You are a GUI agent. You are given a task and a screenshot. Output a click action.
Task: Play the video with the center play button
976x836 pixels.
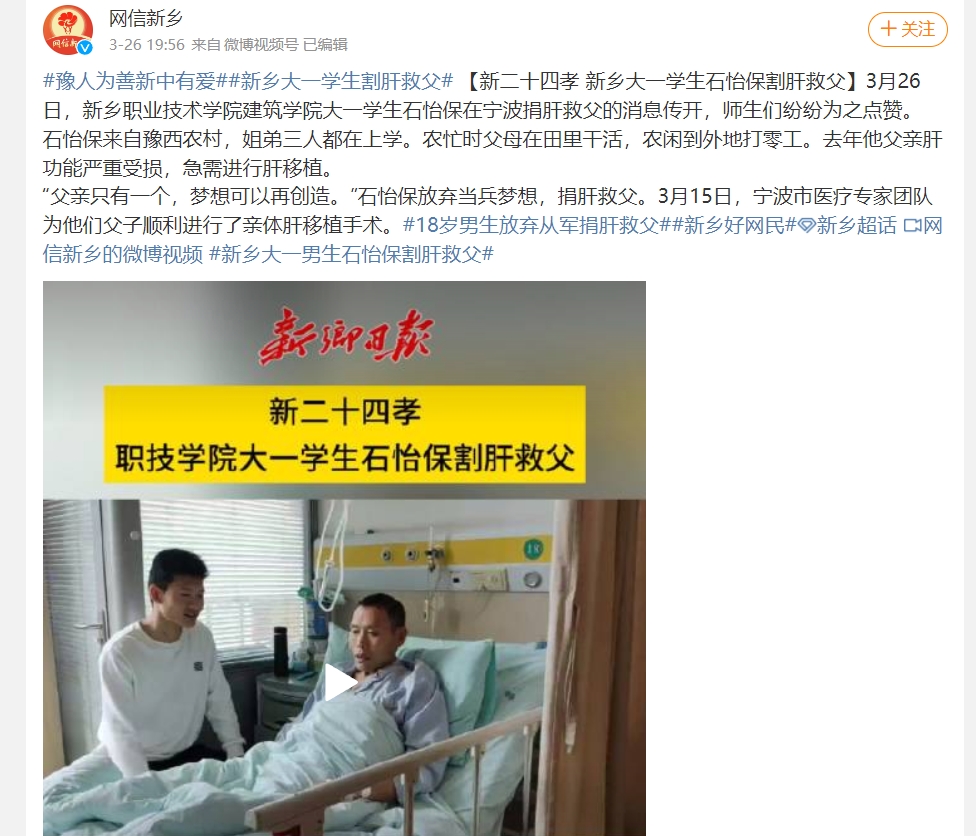(339, 682)
